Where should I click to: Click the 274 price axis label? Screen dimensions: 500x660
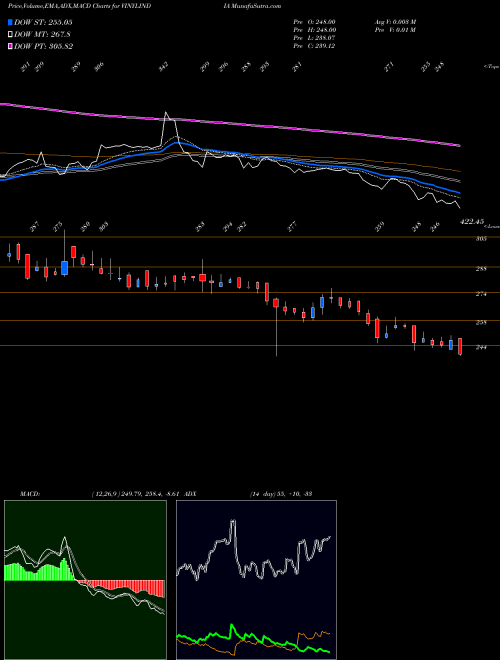pyautogui.click(x=481, y=294)
